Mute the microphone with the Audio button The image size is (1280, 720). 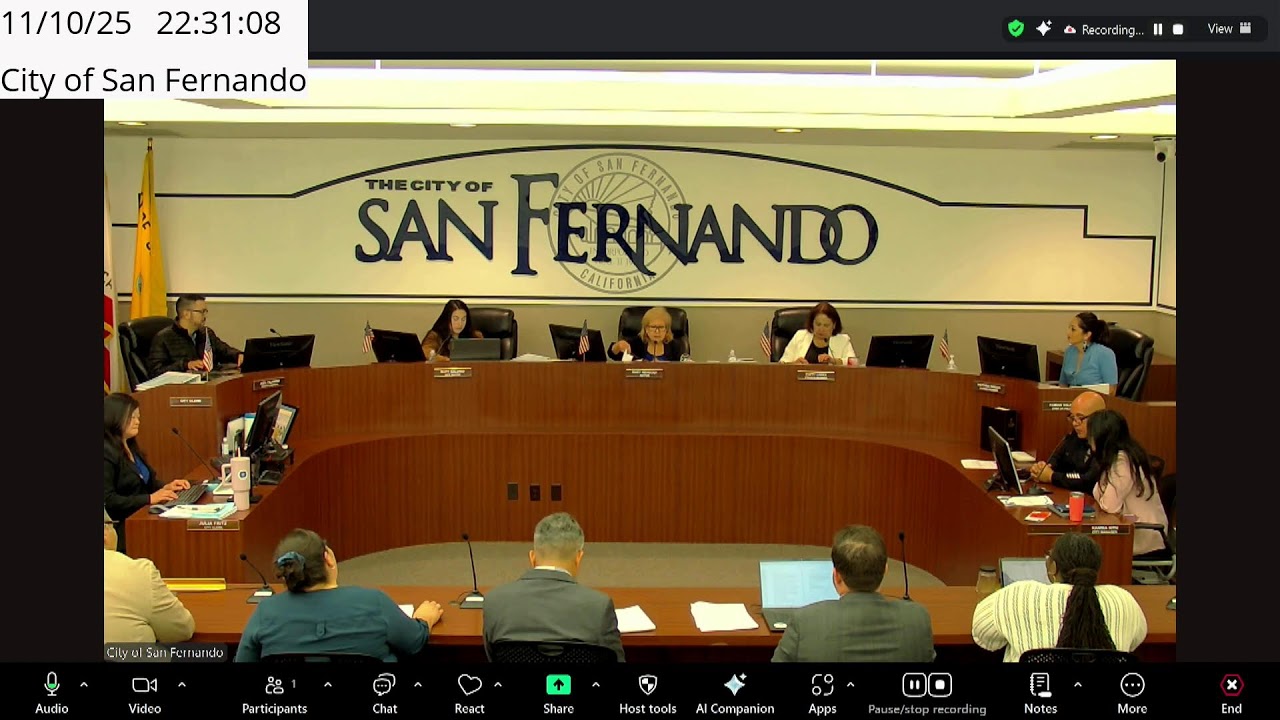tap(52, 694)
